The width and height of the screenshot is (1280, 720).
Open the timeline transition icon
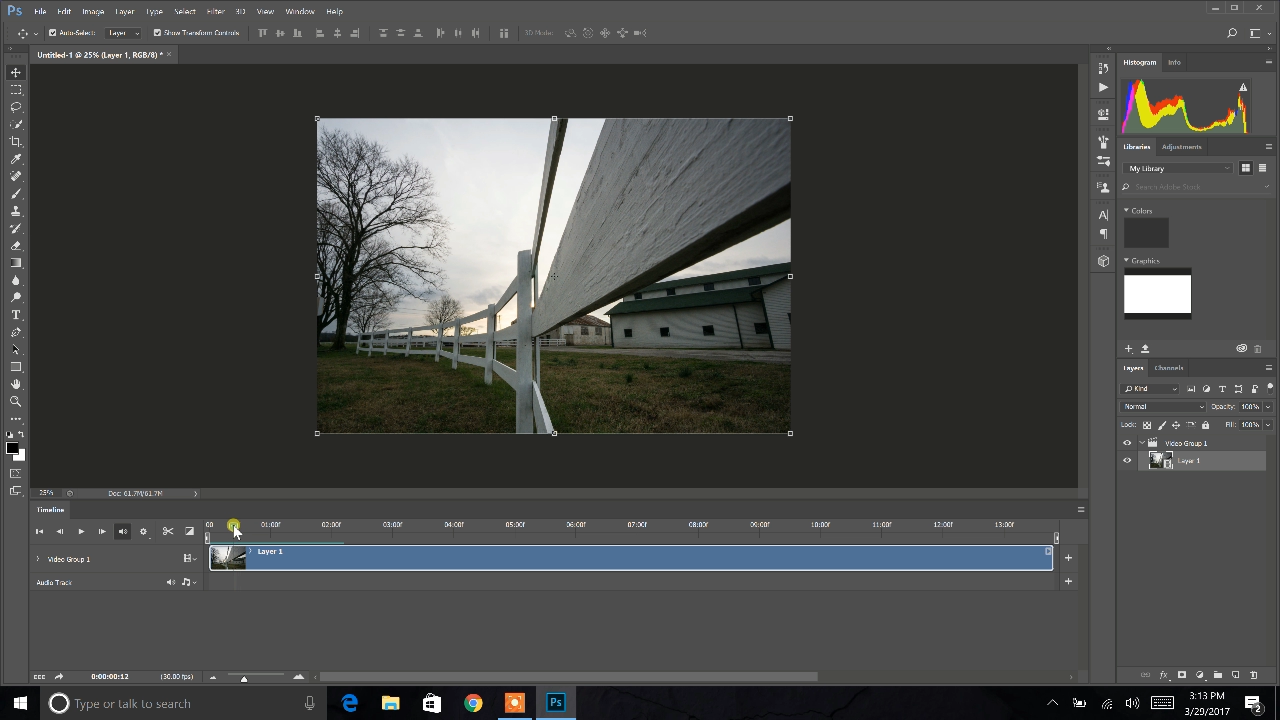189,531
